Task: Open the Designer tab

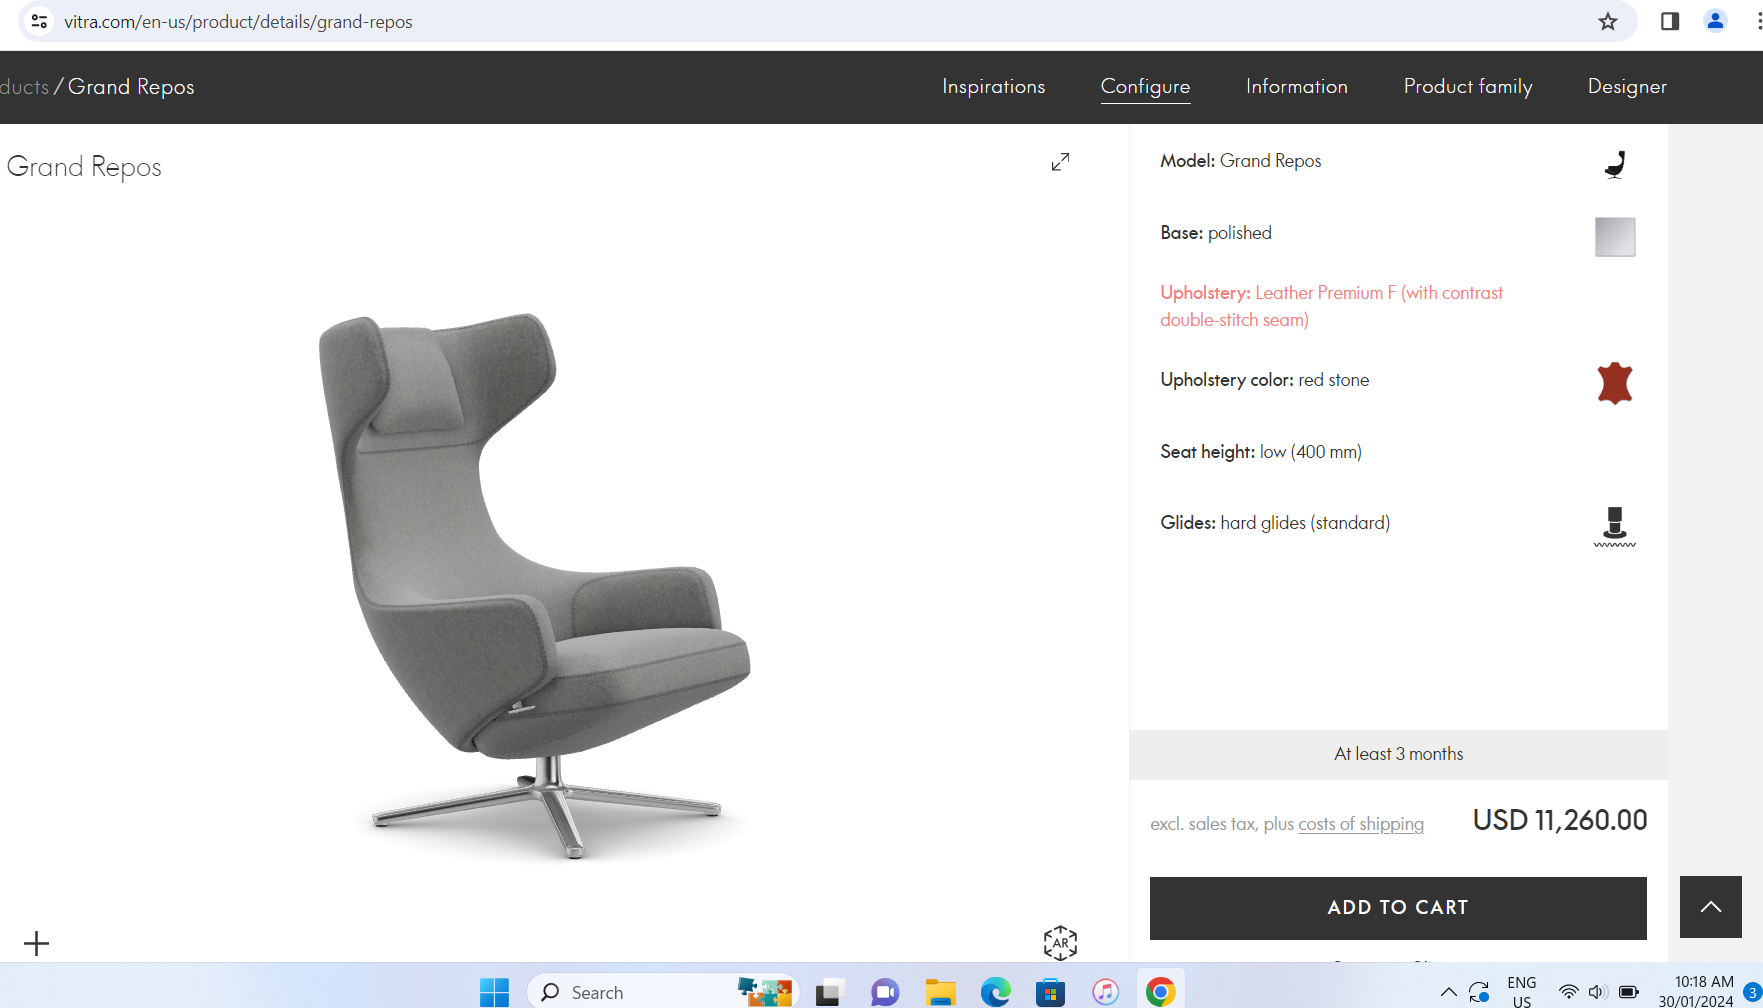Action: pyautogui.click(x=1627, y=87)
